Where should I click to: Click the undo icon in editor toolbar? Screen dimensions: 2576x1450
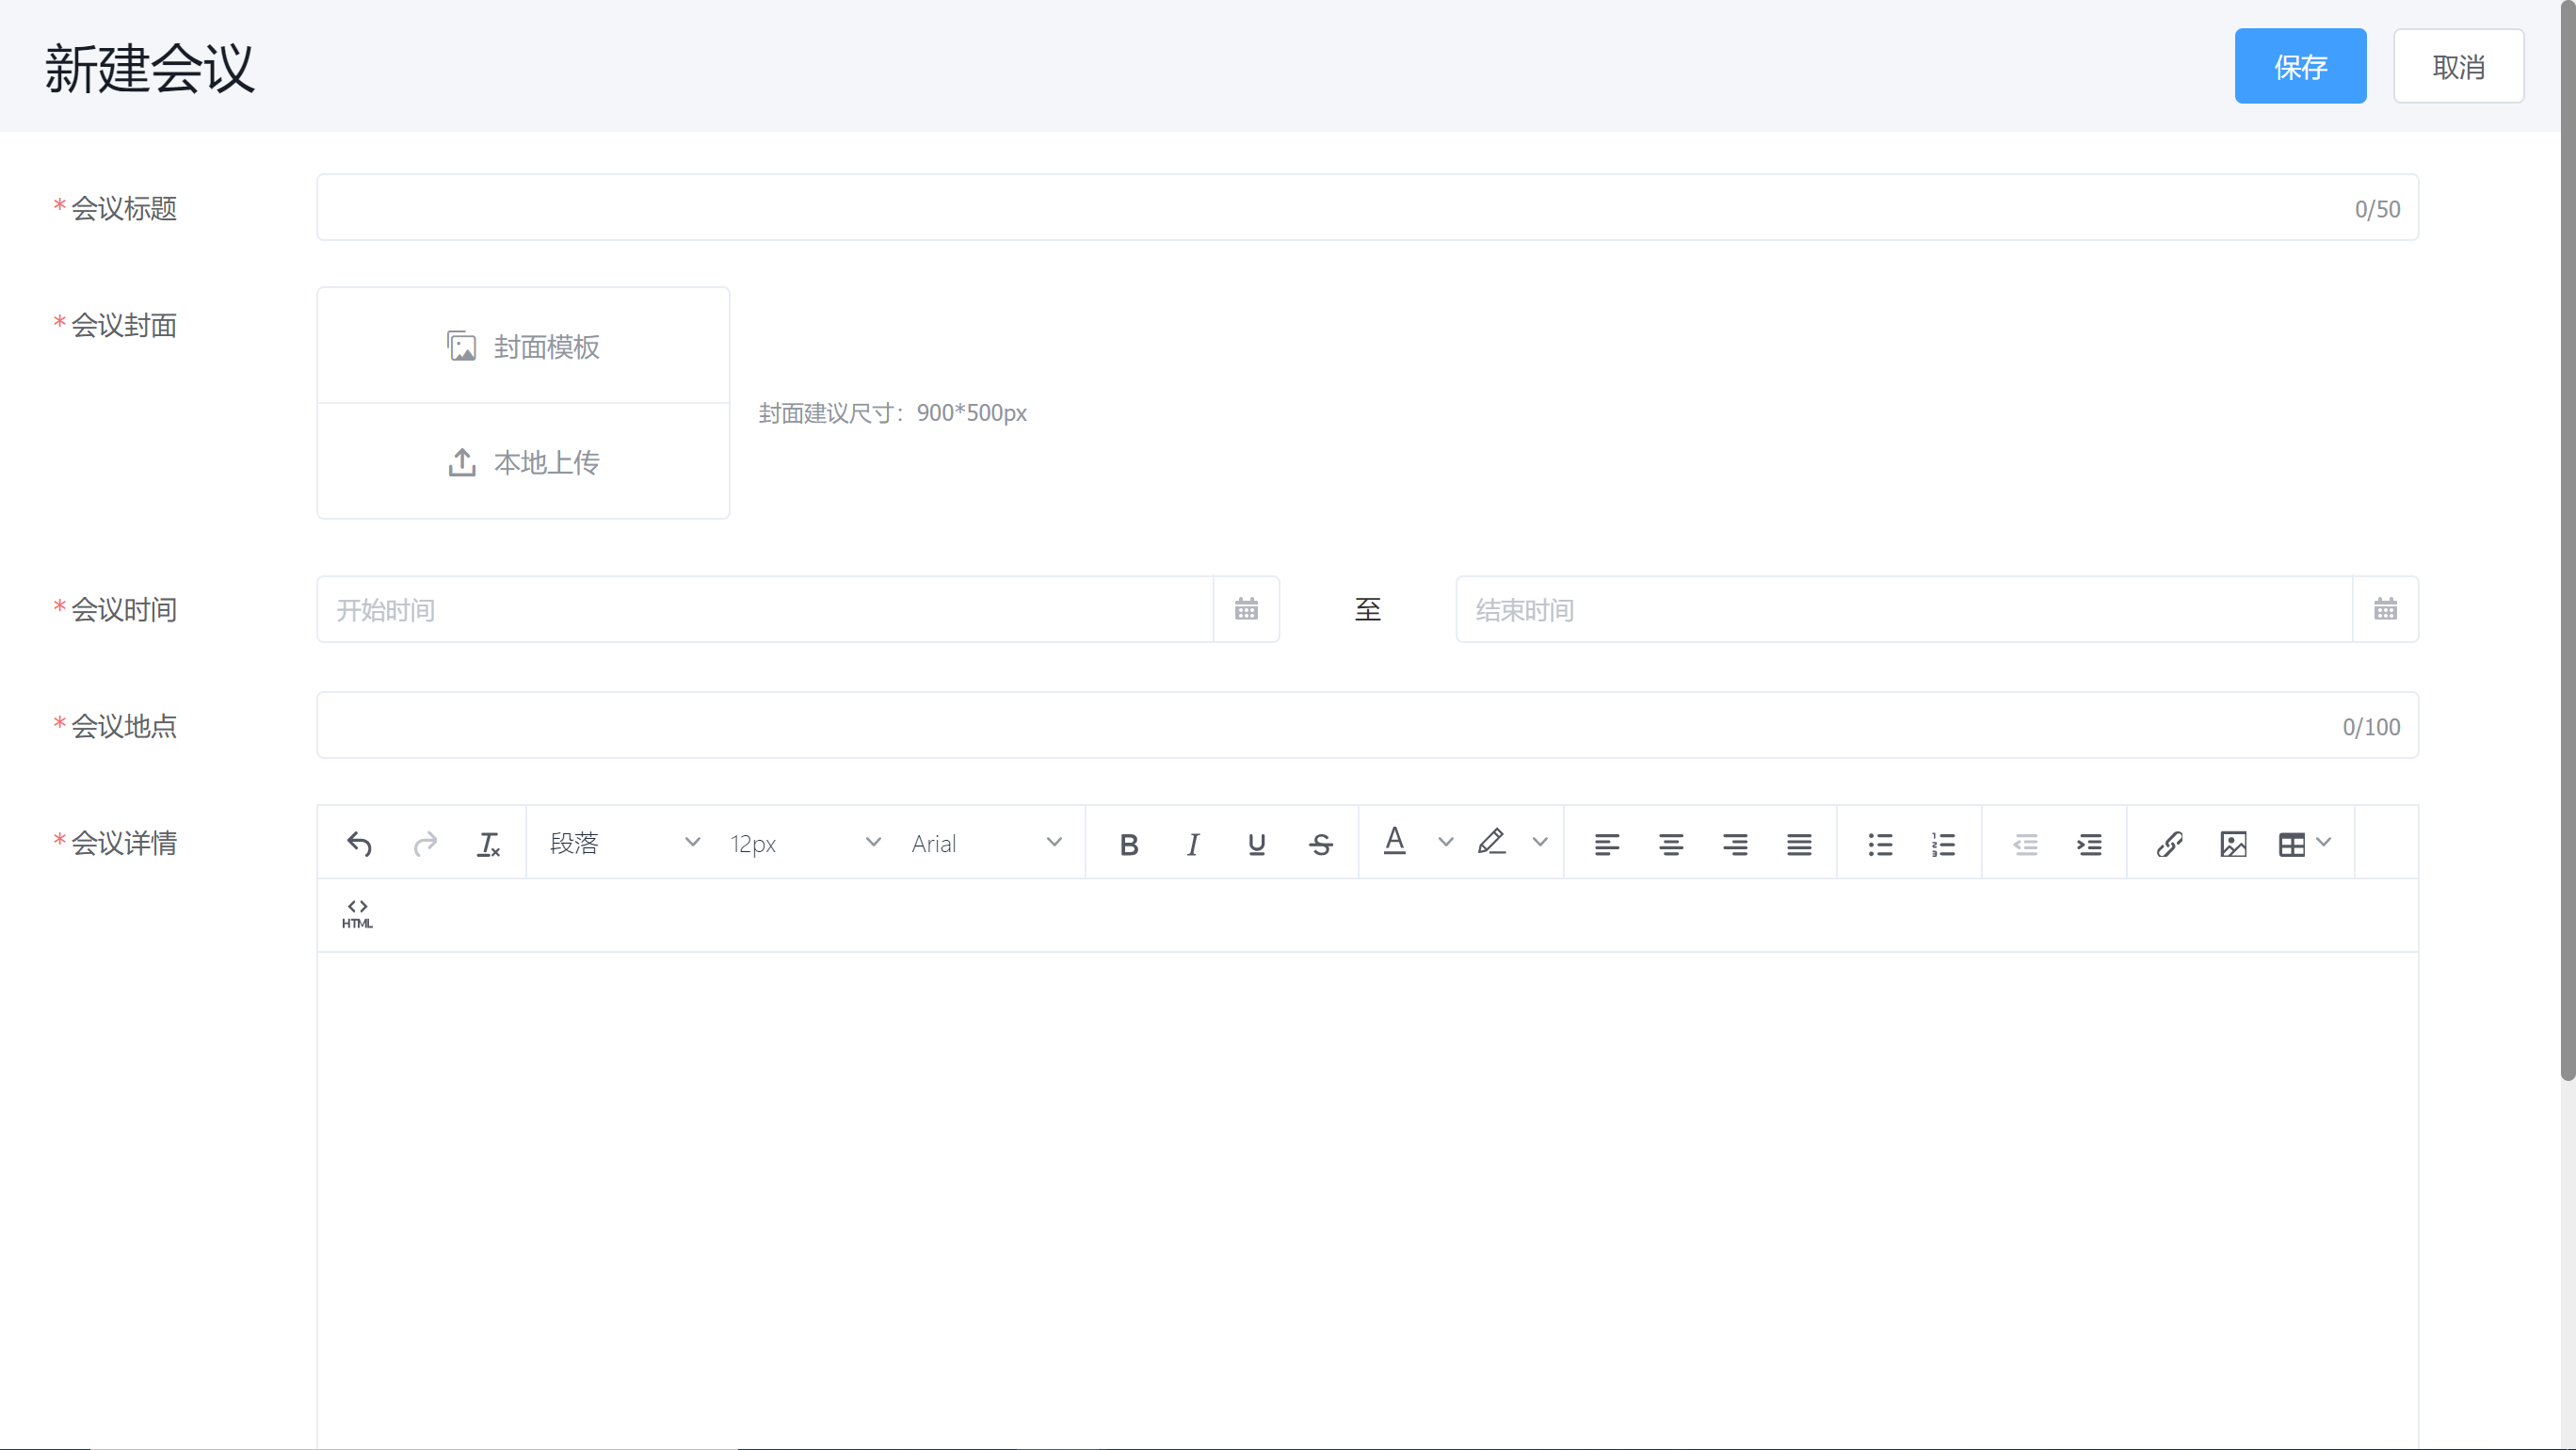tap(360, 844)
